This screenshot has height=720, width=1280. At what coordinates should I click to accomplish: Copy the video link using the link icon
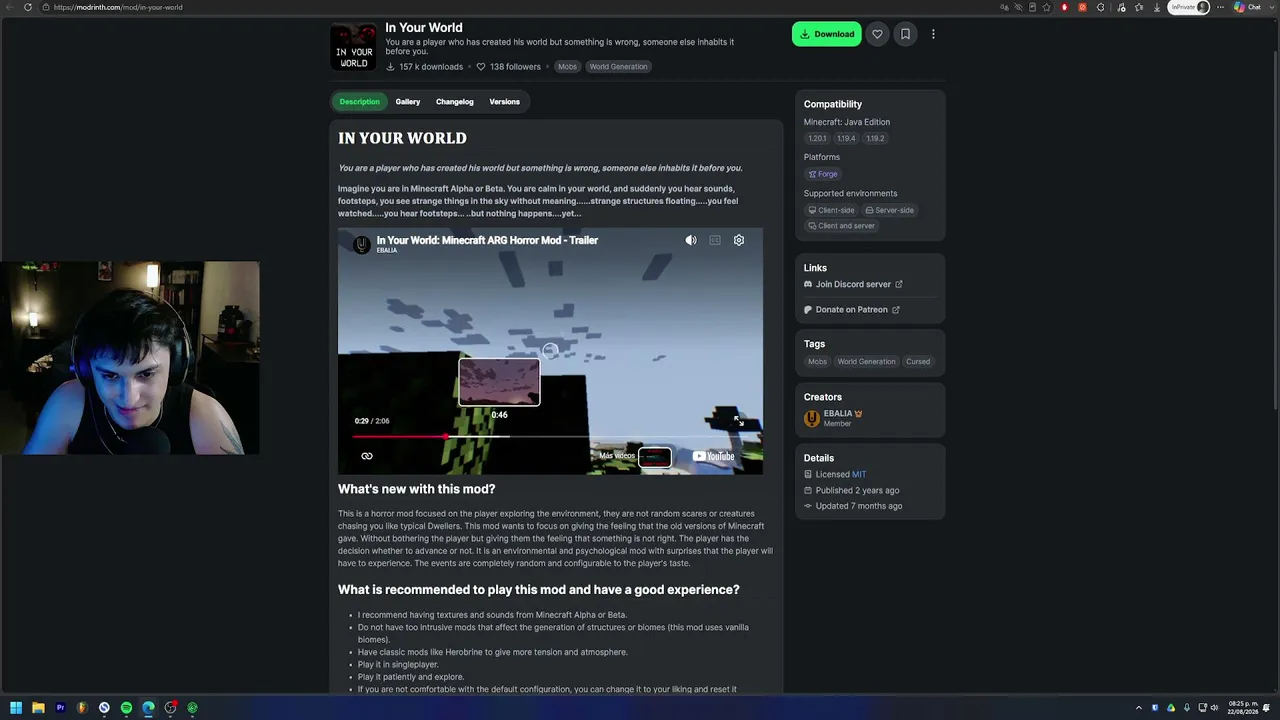(x=367, y=456)
